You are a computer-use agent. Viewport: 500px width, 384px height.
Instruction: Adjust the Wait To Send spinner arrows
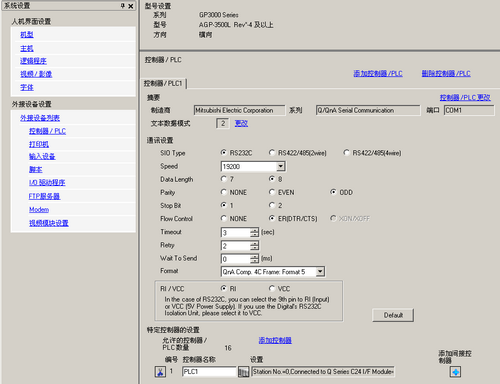[254, 259]
